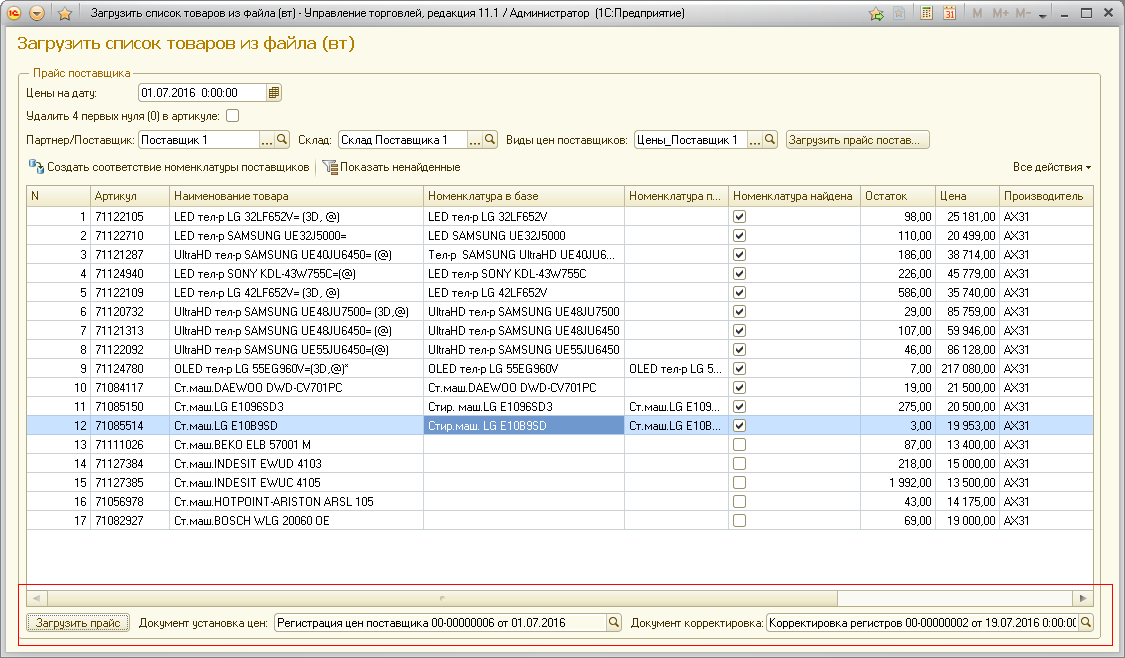Open the round arrow dropdown beside the 1C logo
This screenshot has height=658, width=1125.
pos(37,13)
